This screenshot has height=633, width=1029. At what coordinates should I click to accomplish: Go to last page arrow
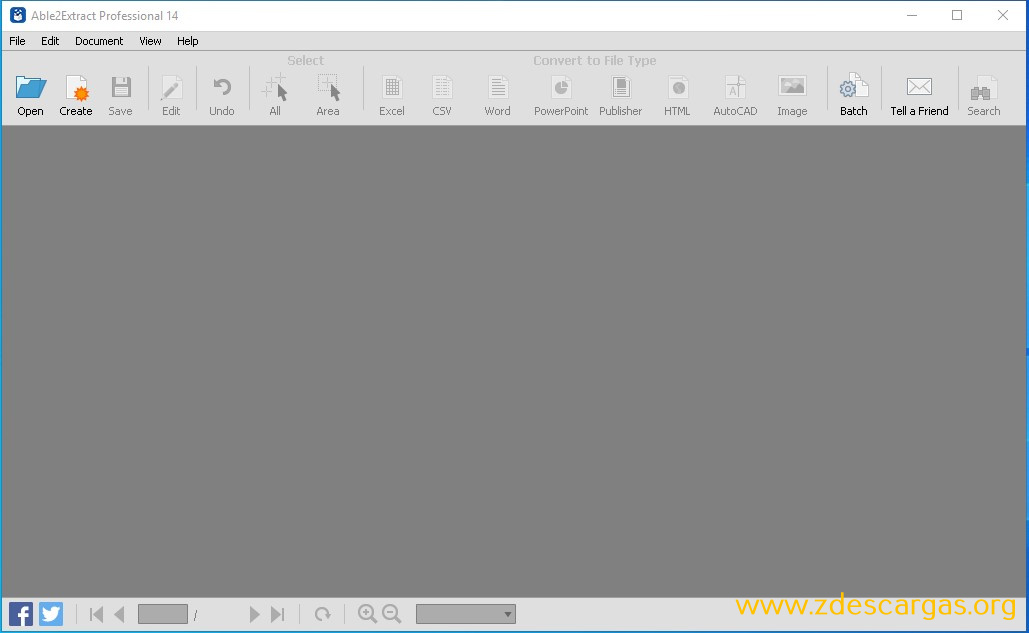coord(278,614)
